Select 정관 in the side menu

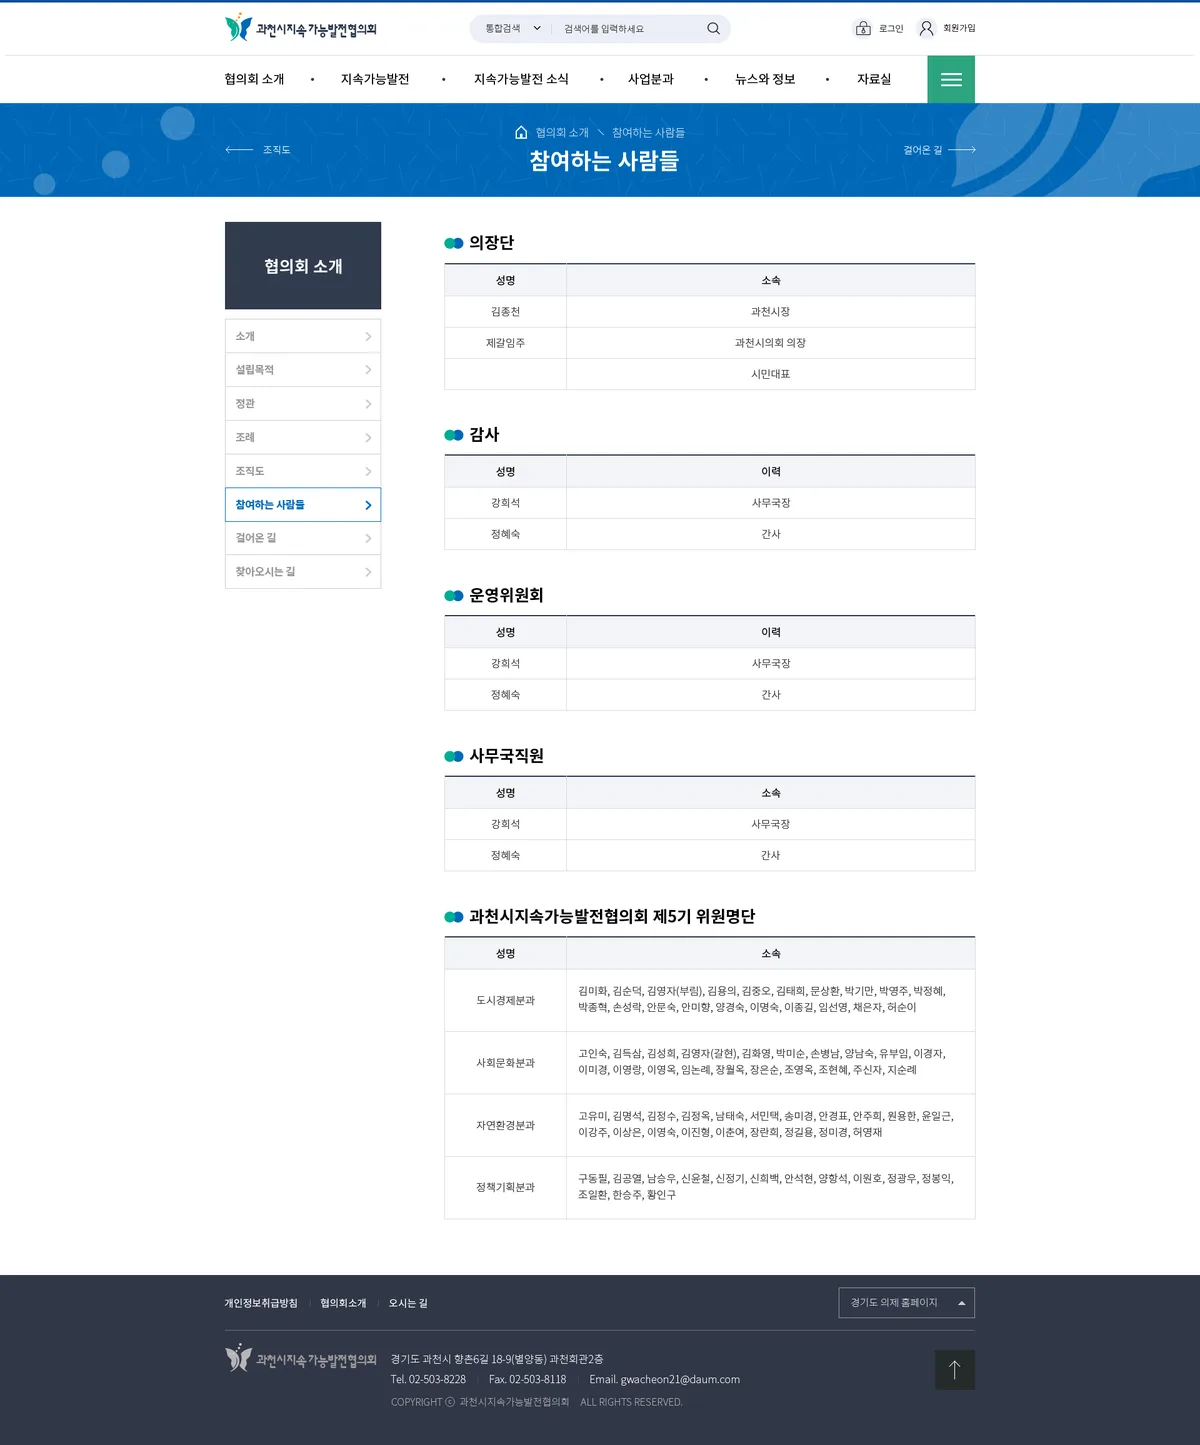click(303, 404)
